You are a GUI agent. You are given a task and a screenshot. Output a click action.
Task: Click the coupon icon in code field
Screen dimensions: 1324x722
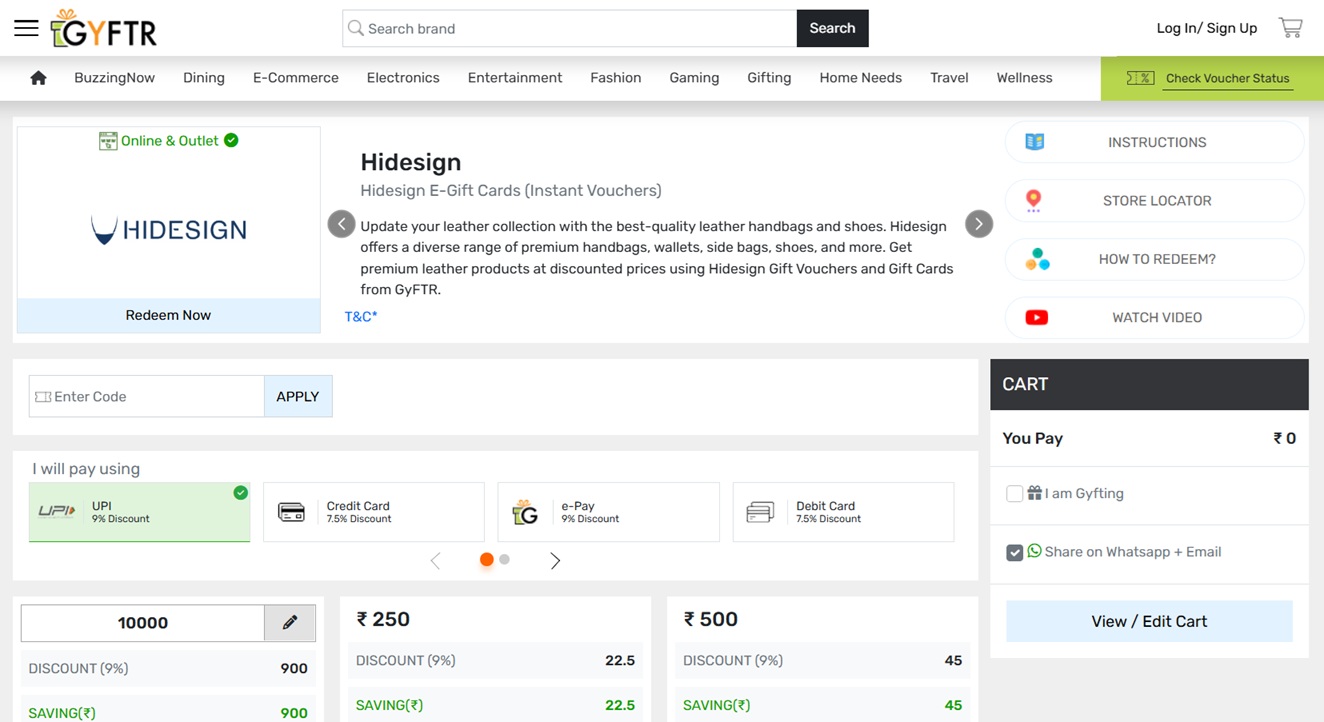(43, 397)
